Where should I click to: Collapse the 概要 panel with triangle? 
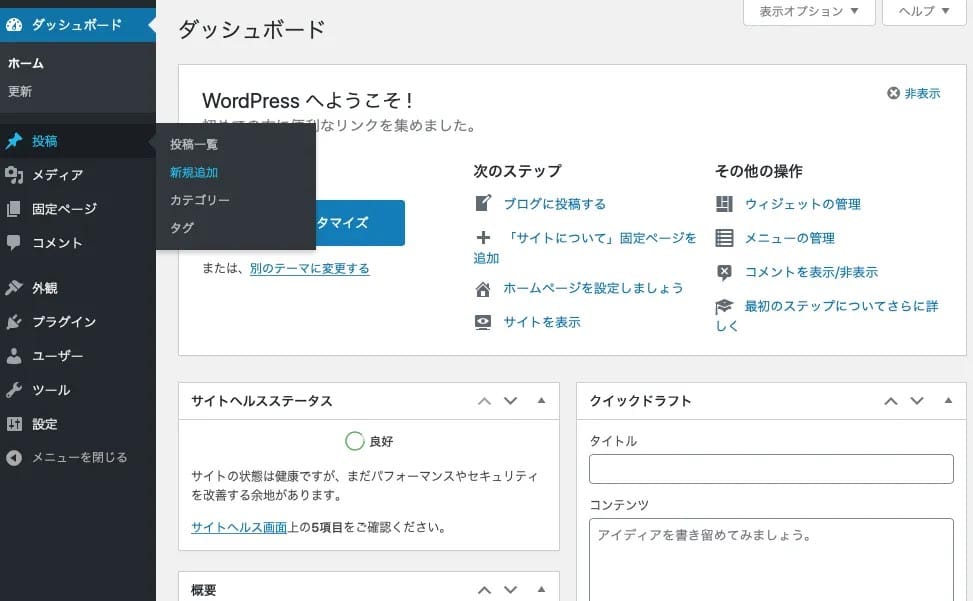coord(541,589)
